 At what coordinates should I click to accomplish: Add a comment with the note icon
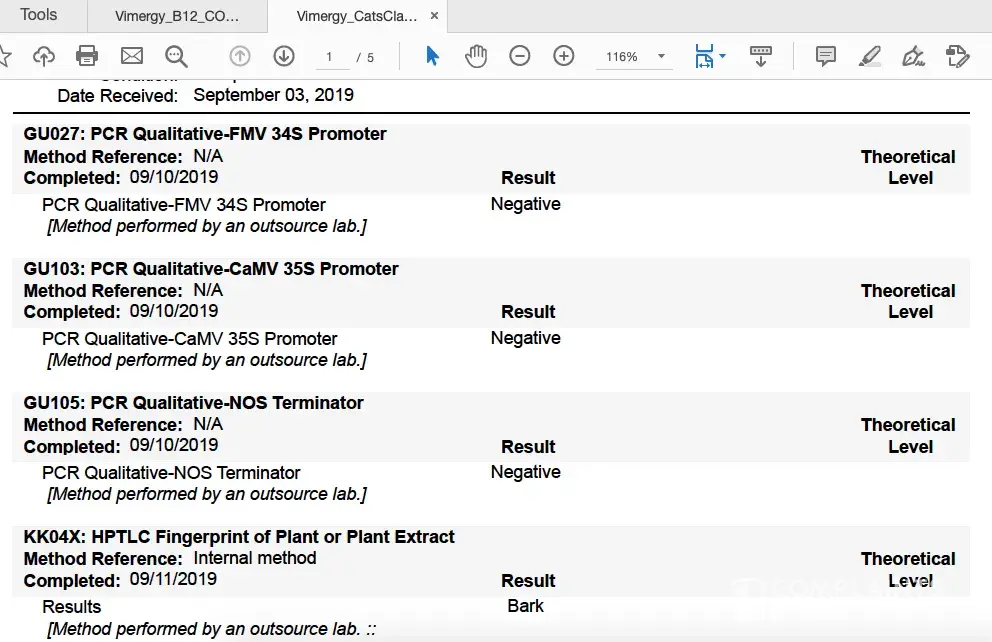point(826,56)
